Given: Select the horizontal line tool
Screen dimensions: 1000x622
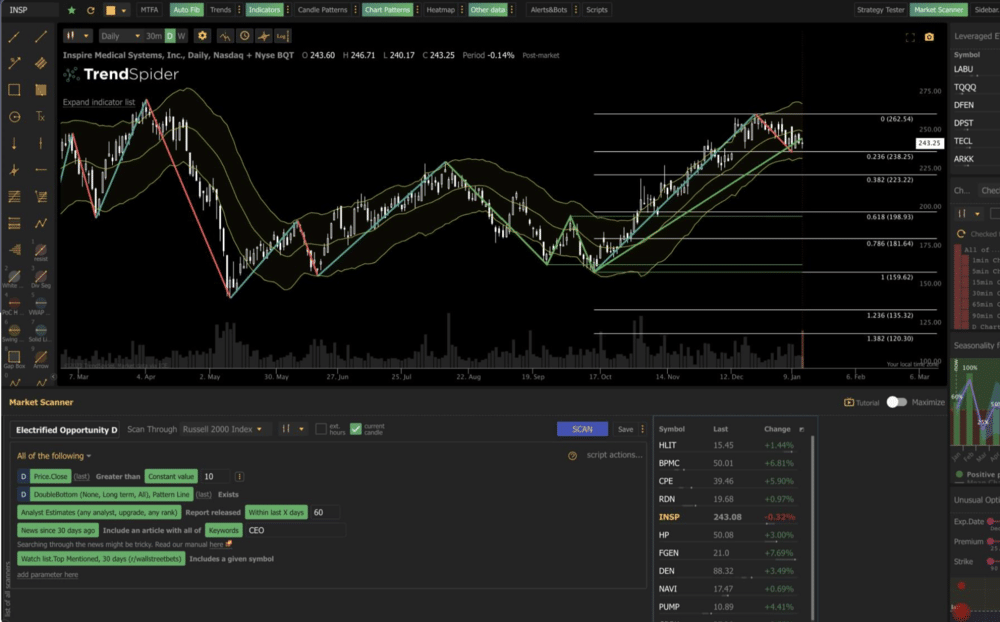Looking at the screenshot, I should (41, 170).
